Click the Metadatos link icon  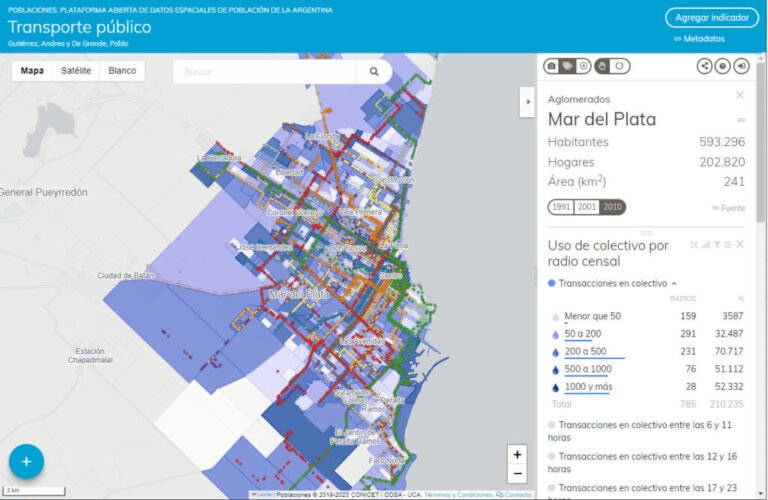coord(677,39)
